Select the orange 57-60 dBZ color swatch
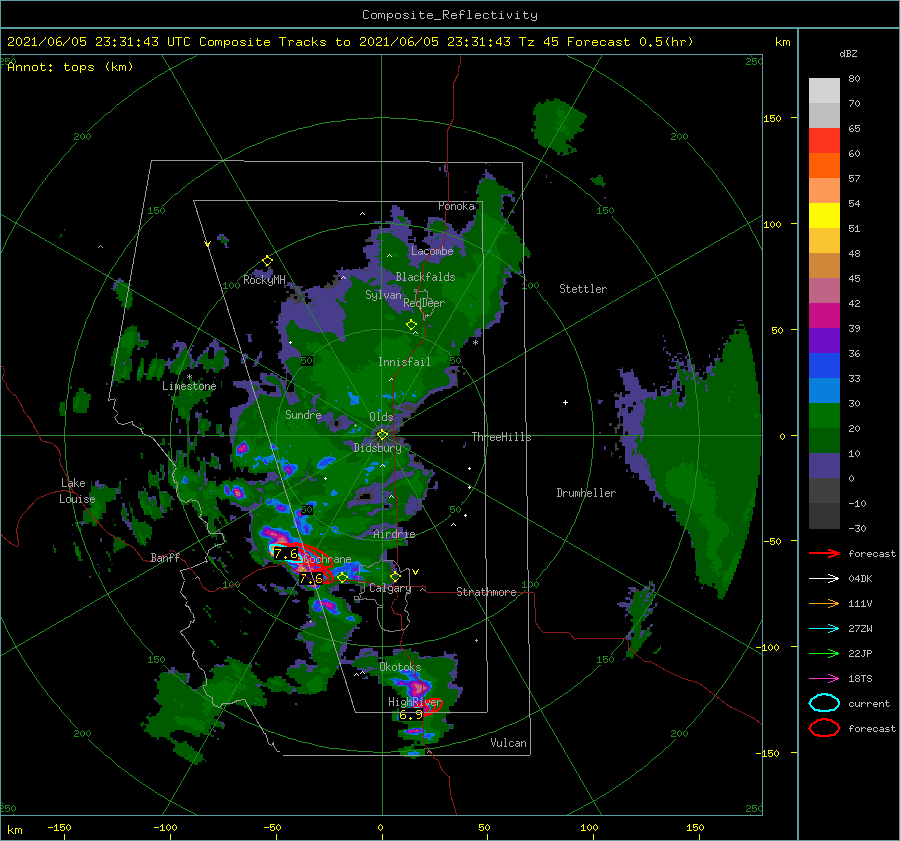The height and width of the screenshot is (841, 900). pos(824,165)
